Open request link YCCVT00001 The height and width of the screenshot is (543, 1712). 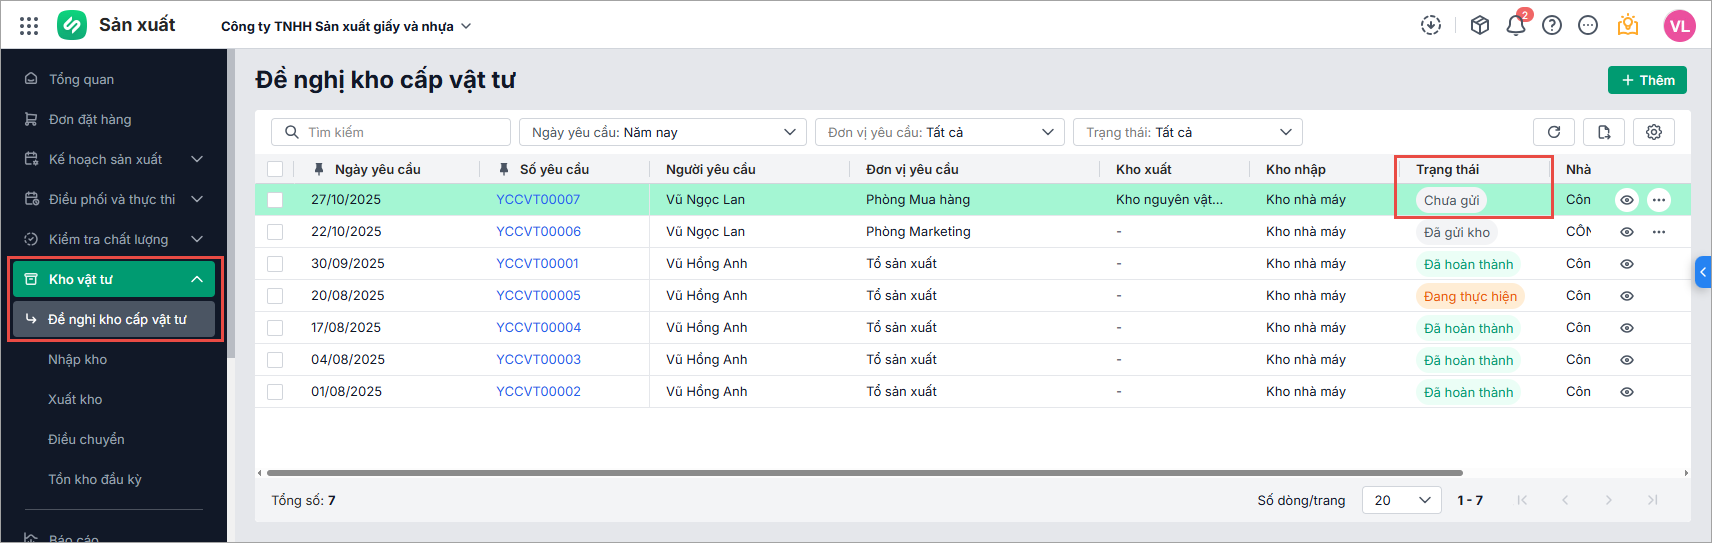(537, 264)
